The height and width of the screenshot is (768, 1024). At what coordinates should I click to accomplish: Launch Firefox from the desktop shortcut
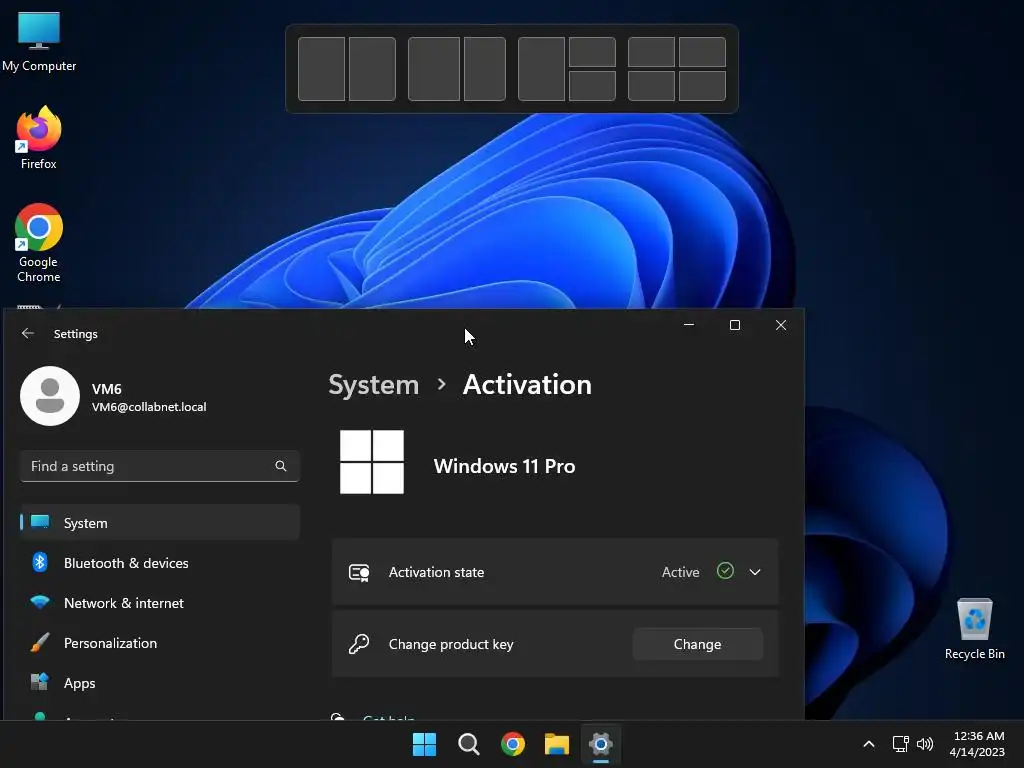(39, 138)
